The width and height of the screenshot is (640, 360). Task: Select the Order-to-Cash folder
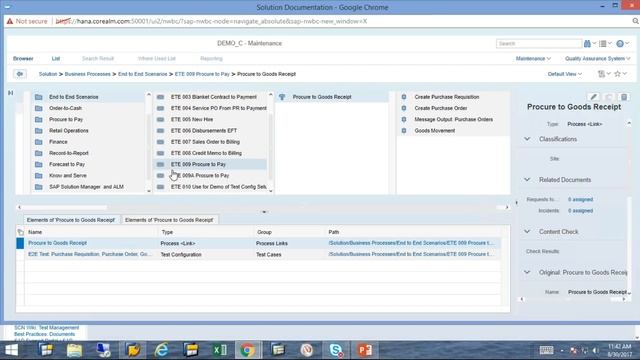tap(65, 108)
